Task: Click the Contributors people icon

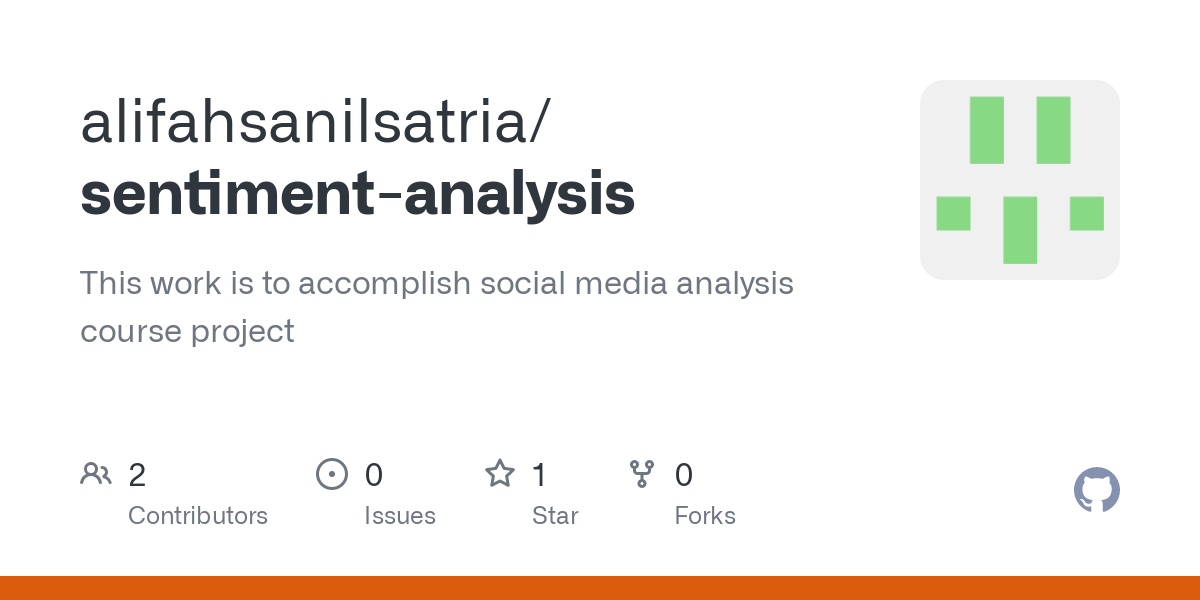Action: (96, 473)
